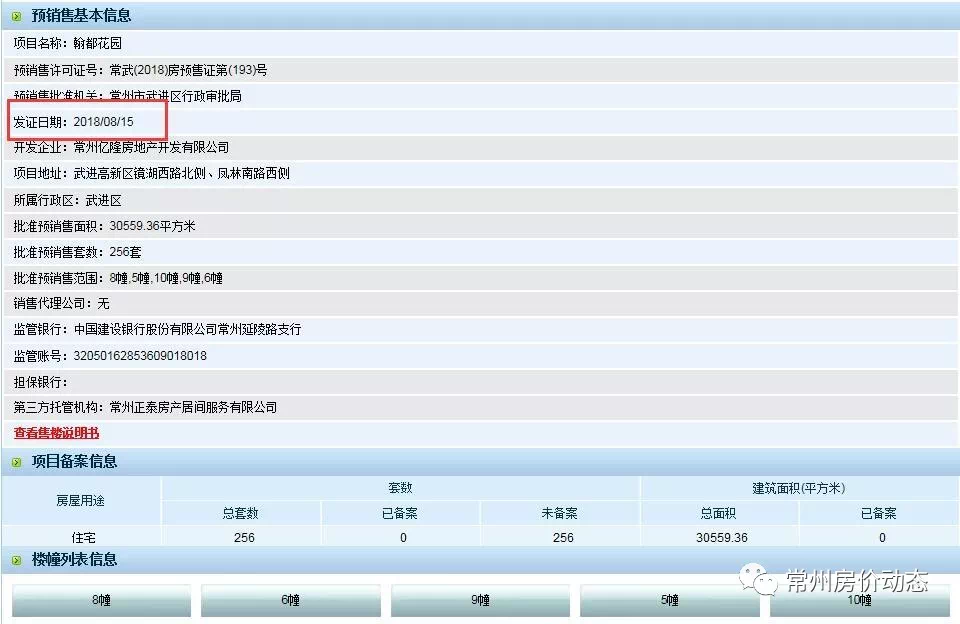Image resolution: width=960 pixels, height=624 pixels.
Task: Click the district row 所属行政区：武进区
Action: [x=480, y=201]
